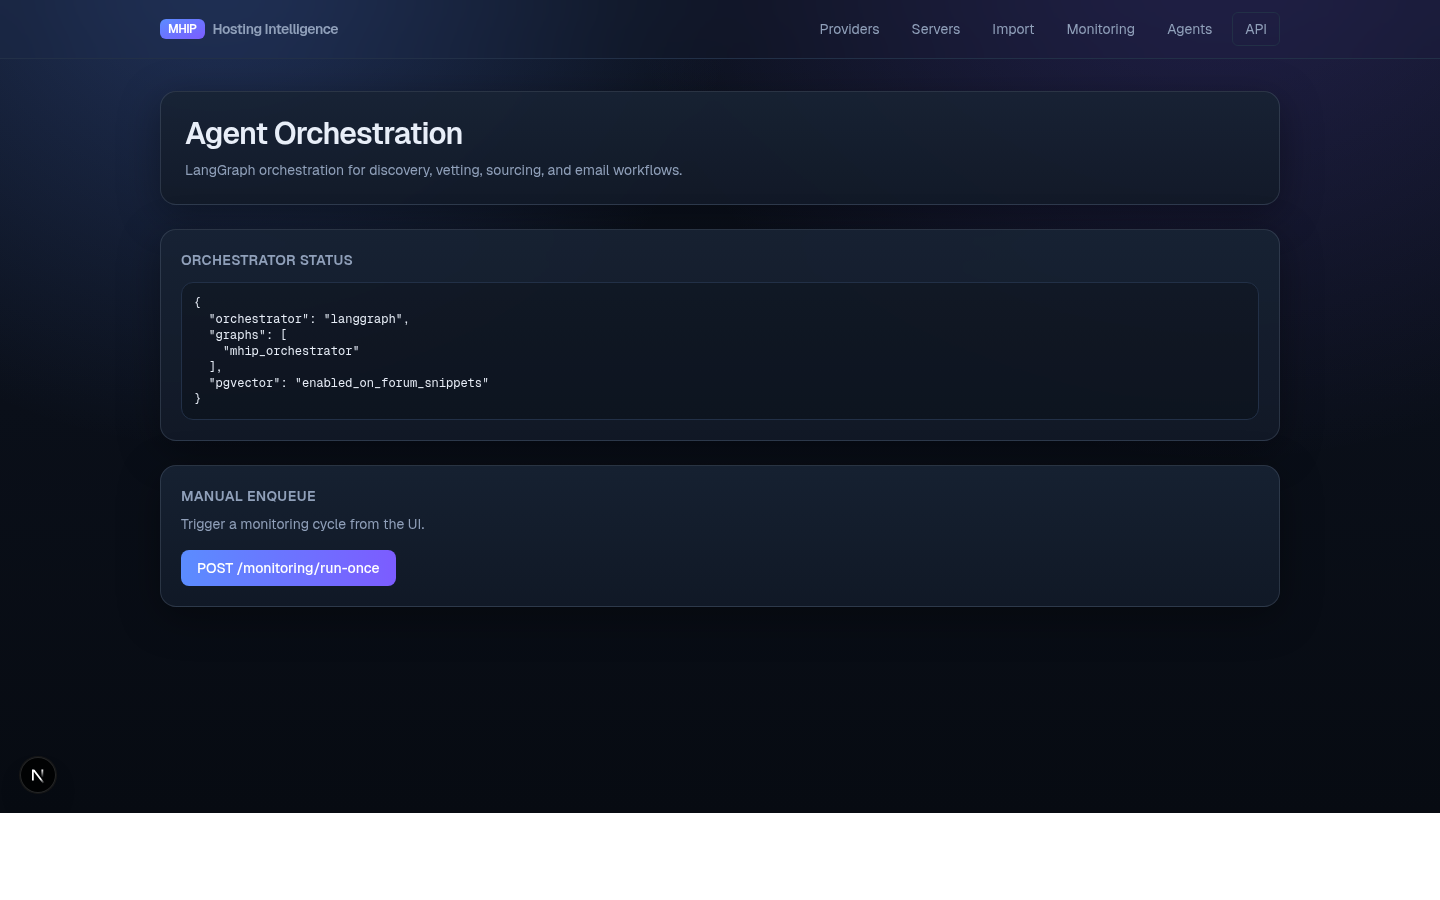This screenshot has height=900, width=1440.
Task: Select the active API tab
Action: point(1256,29)
